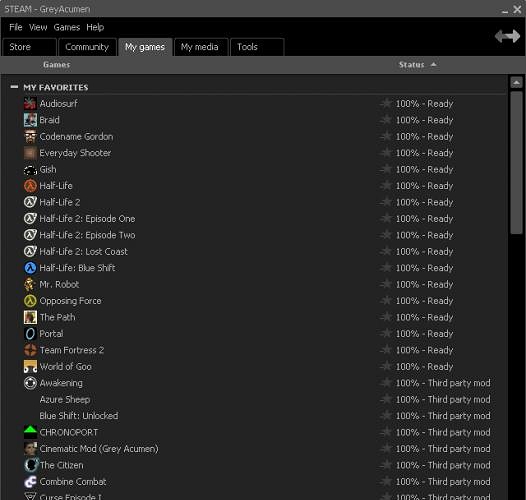
Task: Click the Everyday Shooter icon
Action: [x=30, y=153]
